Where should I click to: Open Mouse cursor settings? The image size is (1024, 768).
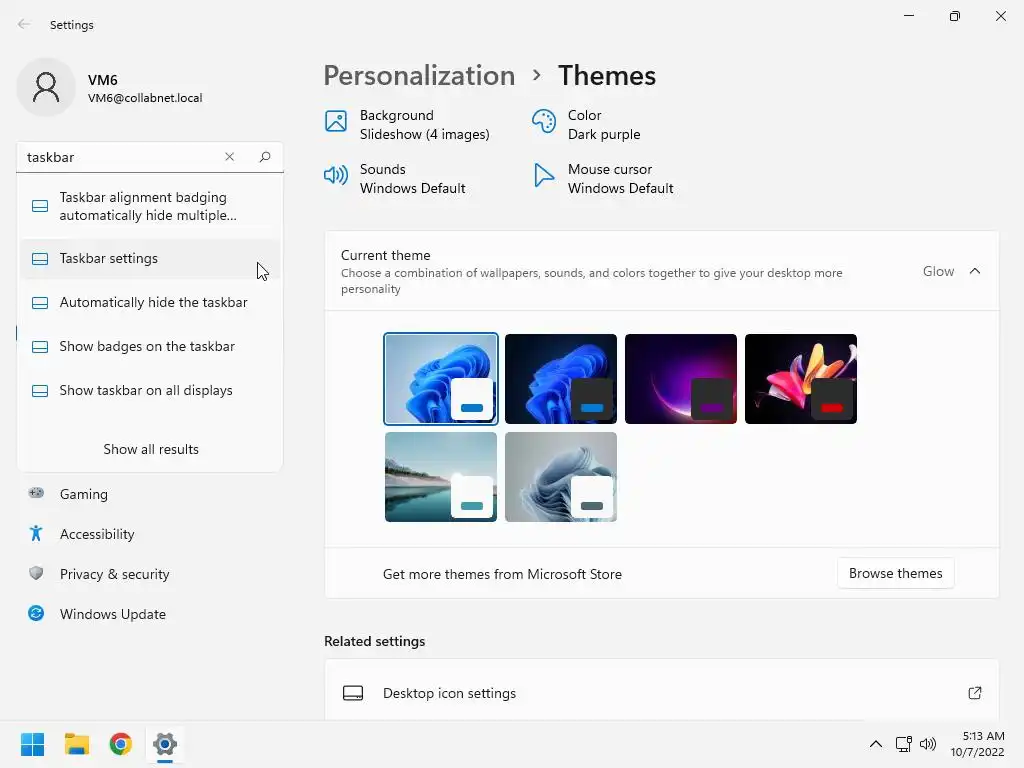[x=603, y=178]
